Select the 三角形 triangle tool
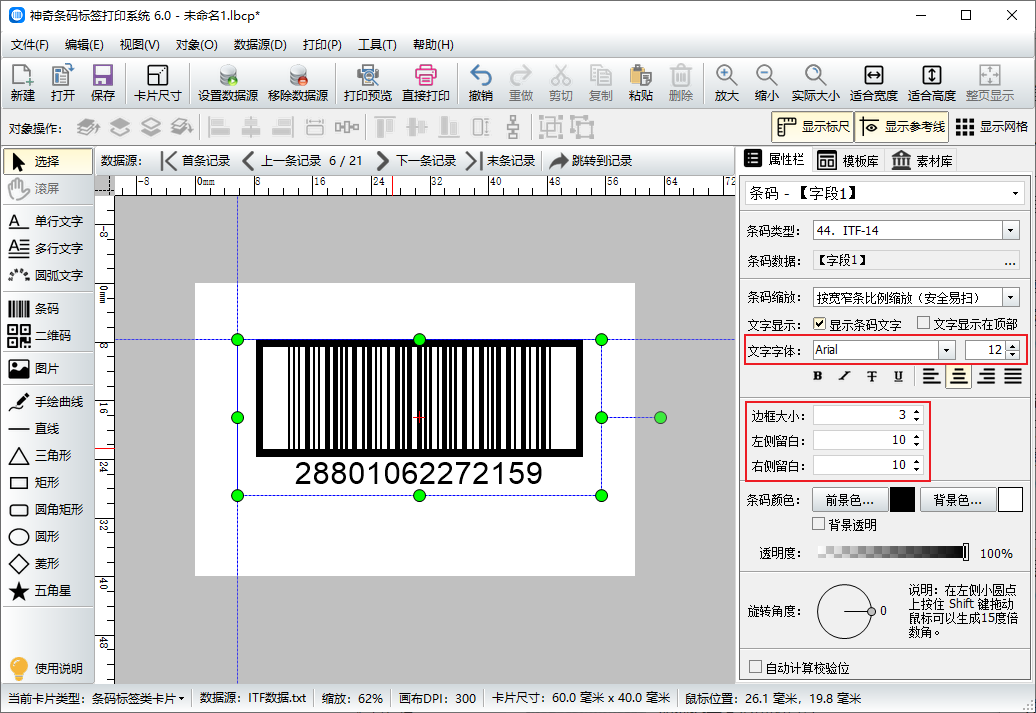Image resolution: width=1036 pixels, height=713 pixels. 46,455
